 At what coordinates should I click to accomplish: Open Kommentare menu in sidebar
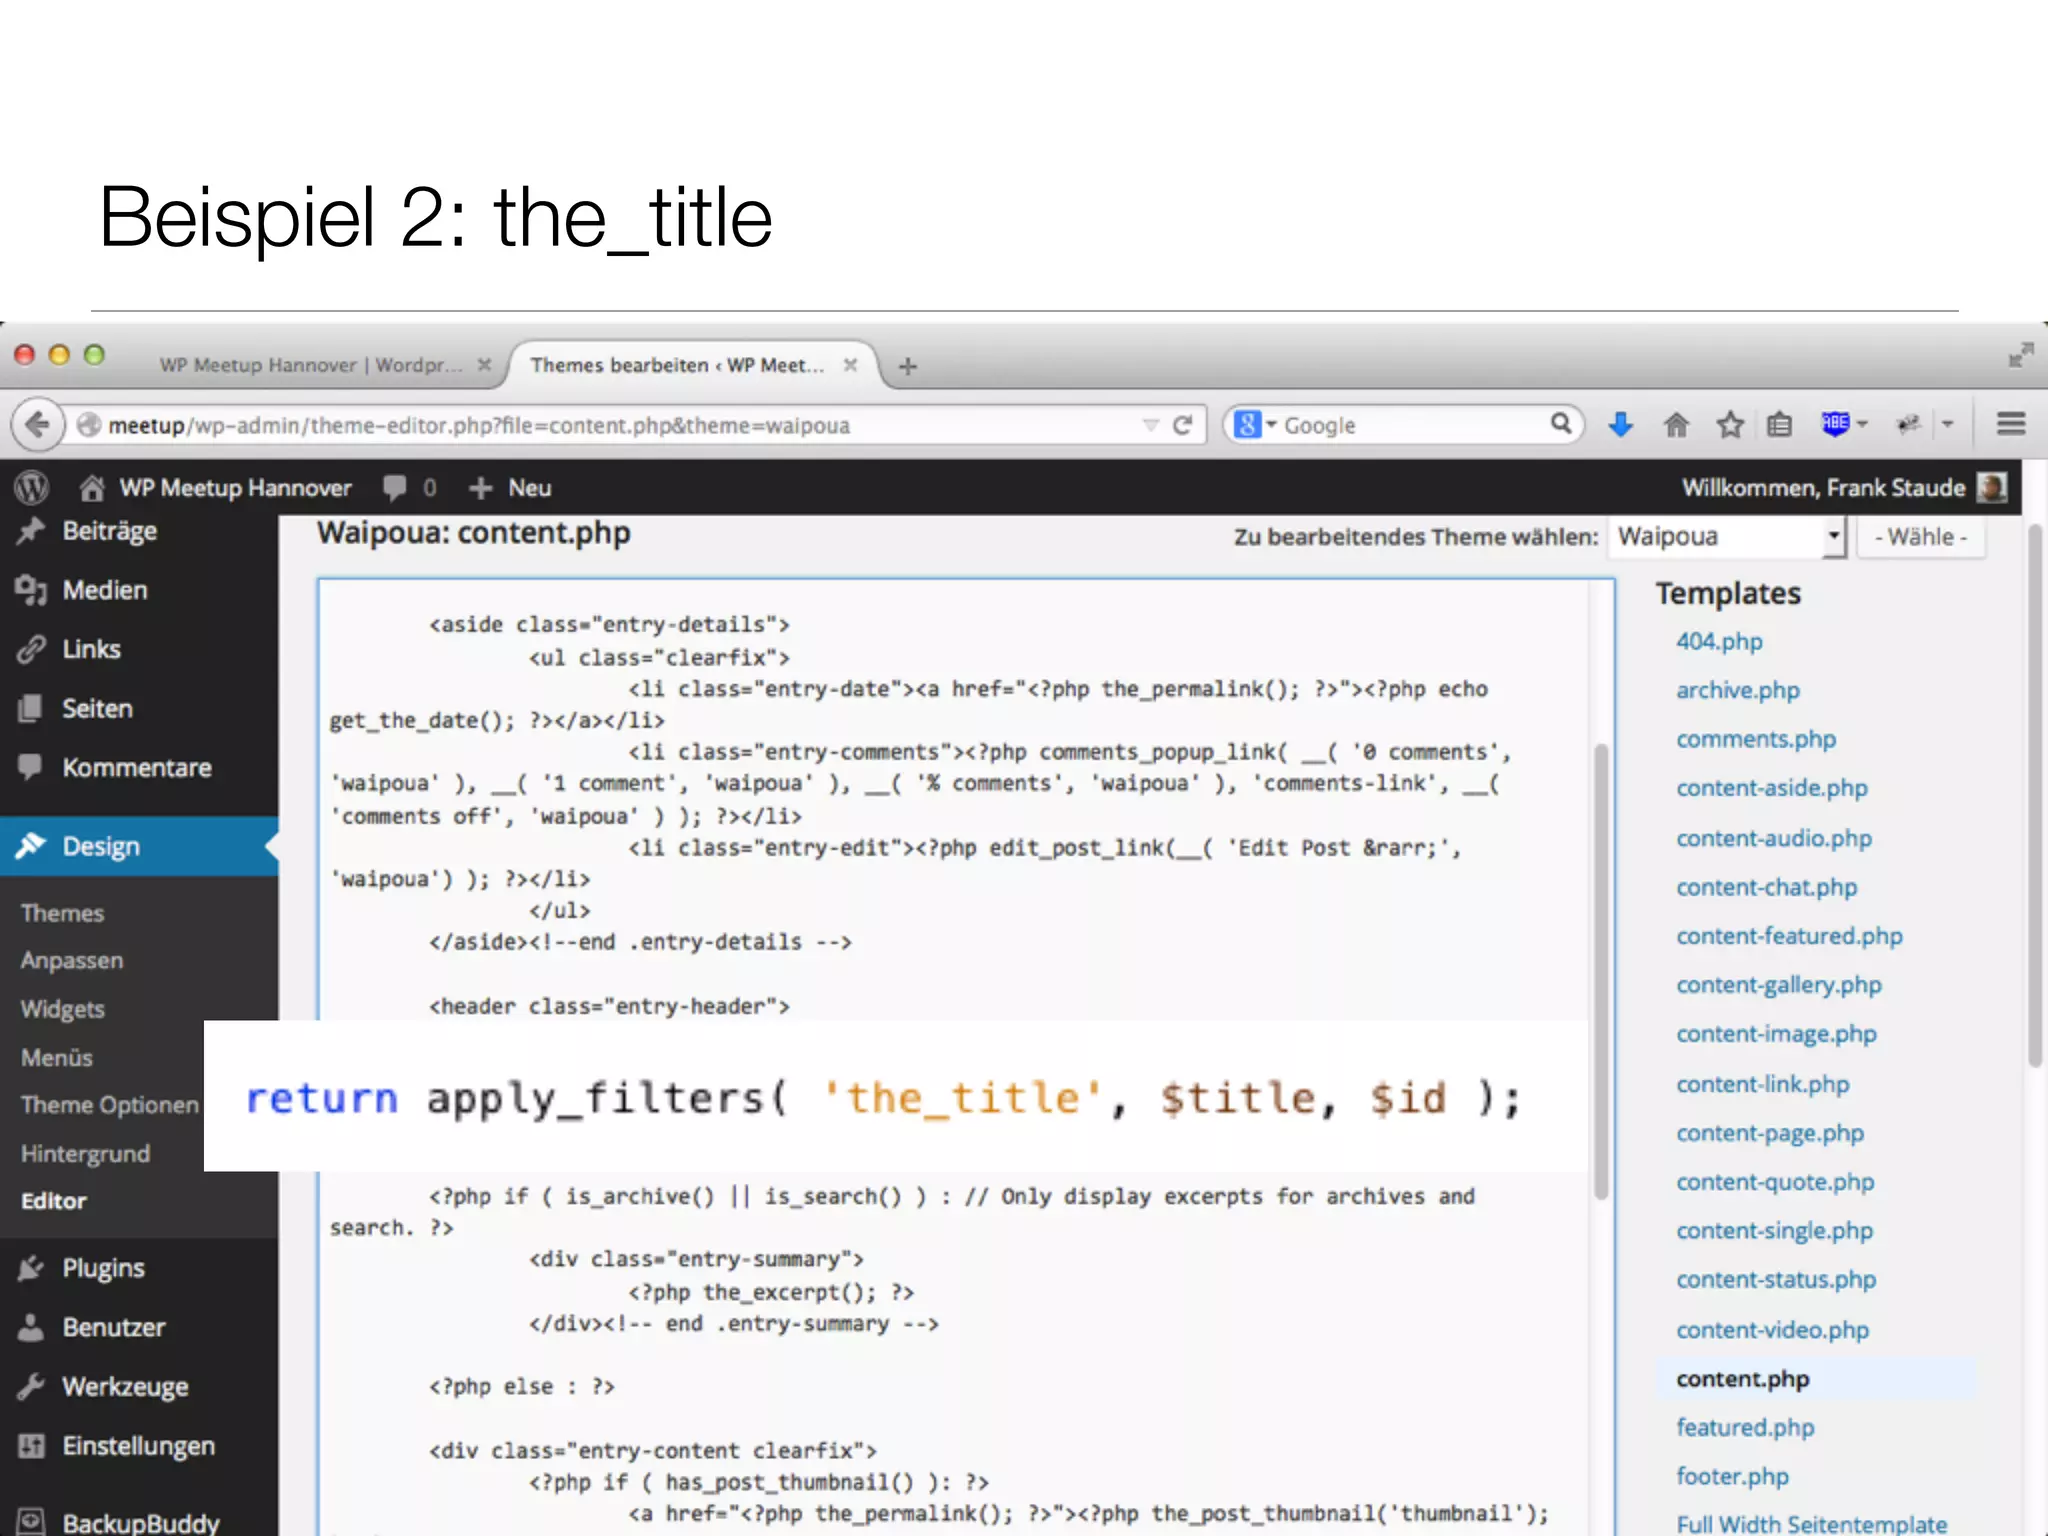(x=137, y=768)
